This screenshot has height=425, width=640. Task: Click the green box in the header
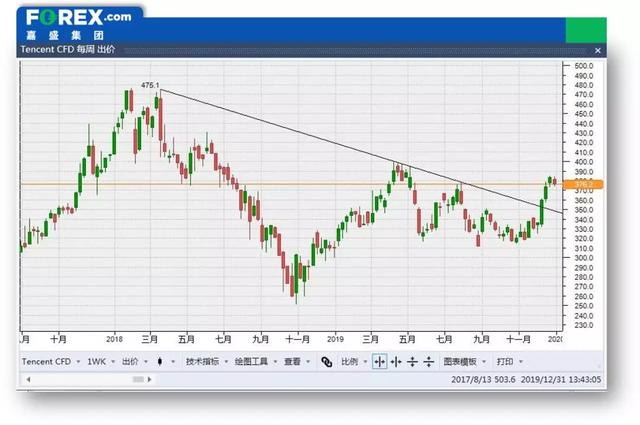coord(586,30)
